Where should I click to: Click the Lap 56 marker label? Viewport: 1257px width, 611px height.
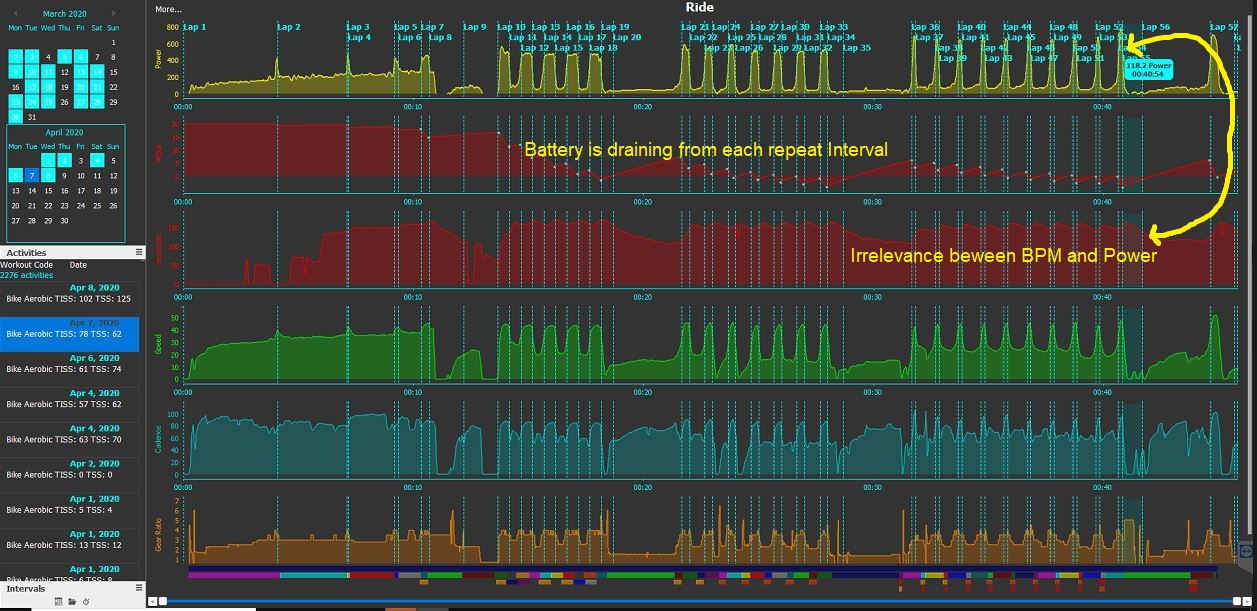click(x=1155, y=27)
